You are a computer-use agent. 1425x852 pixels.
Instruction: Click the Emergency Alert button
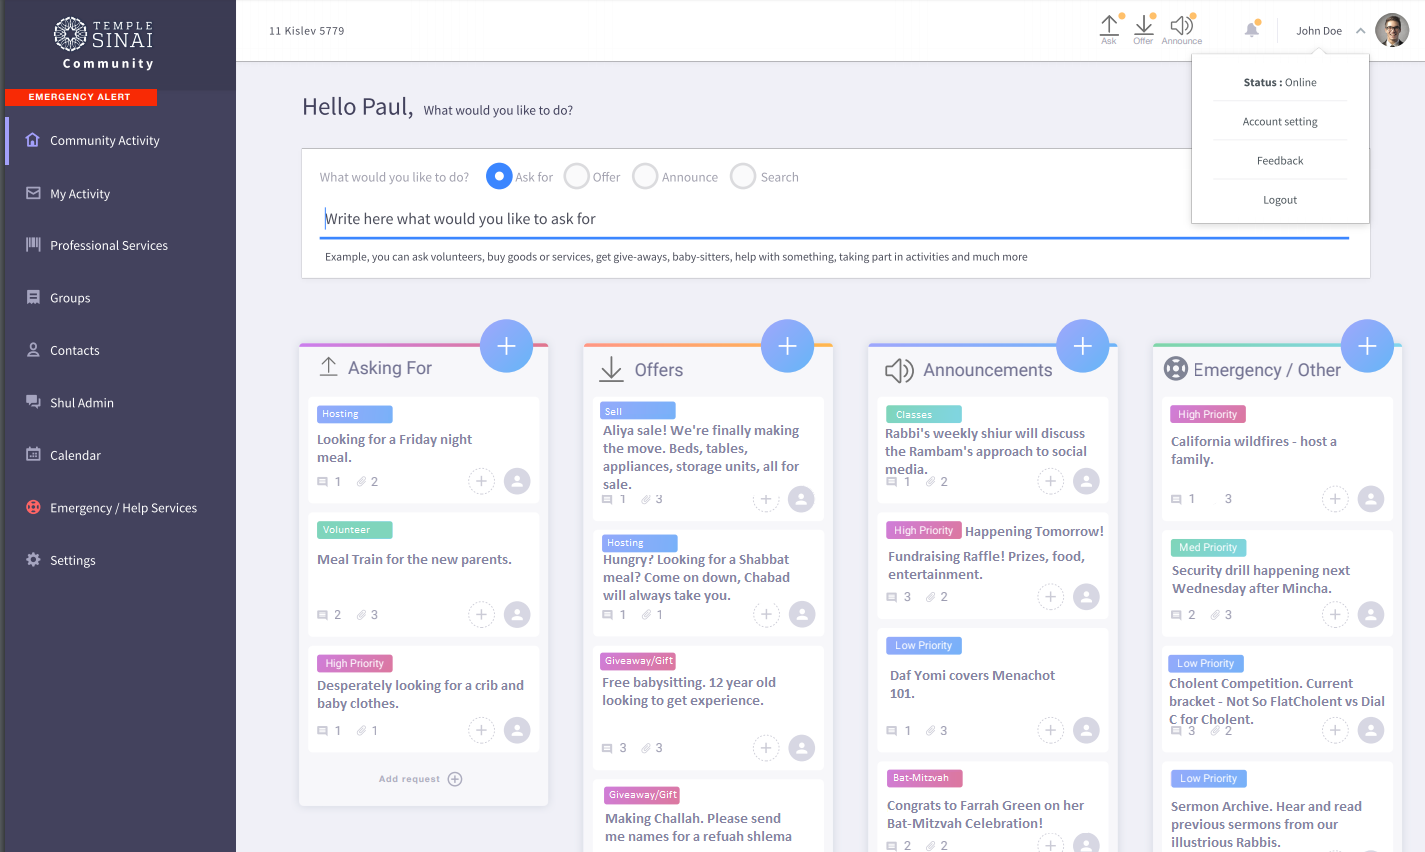click(80, 97)
